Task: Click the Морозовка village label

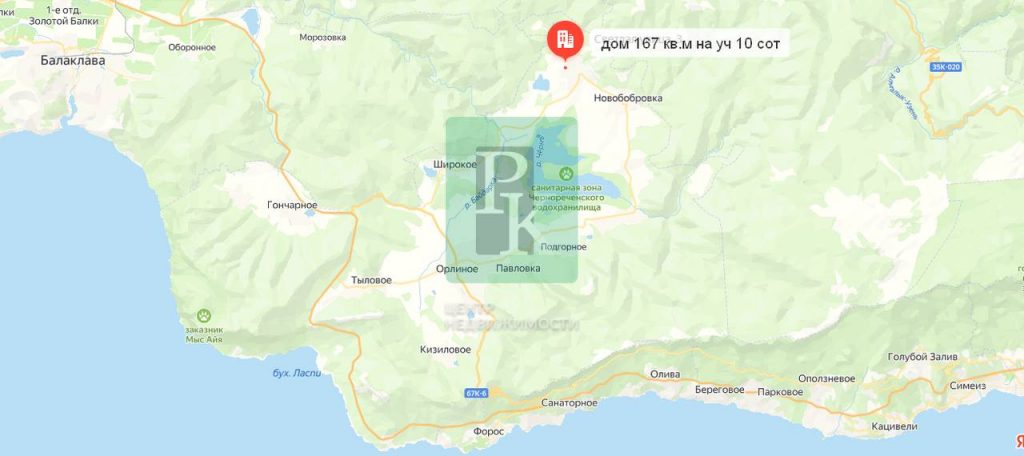Action: (x=323, y=37)
